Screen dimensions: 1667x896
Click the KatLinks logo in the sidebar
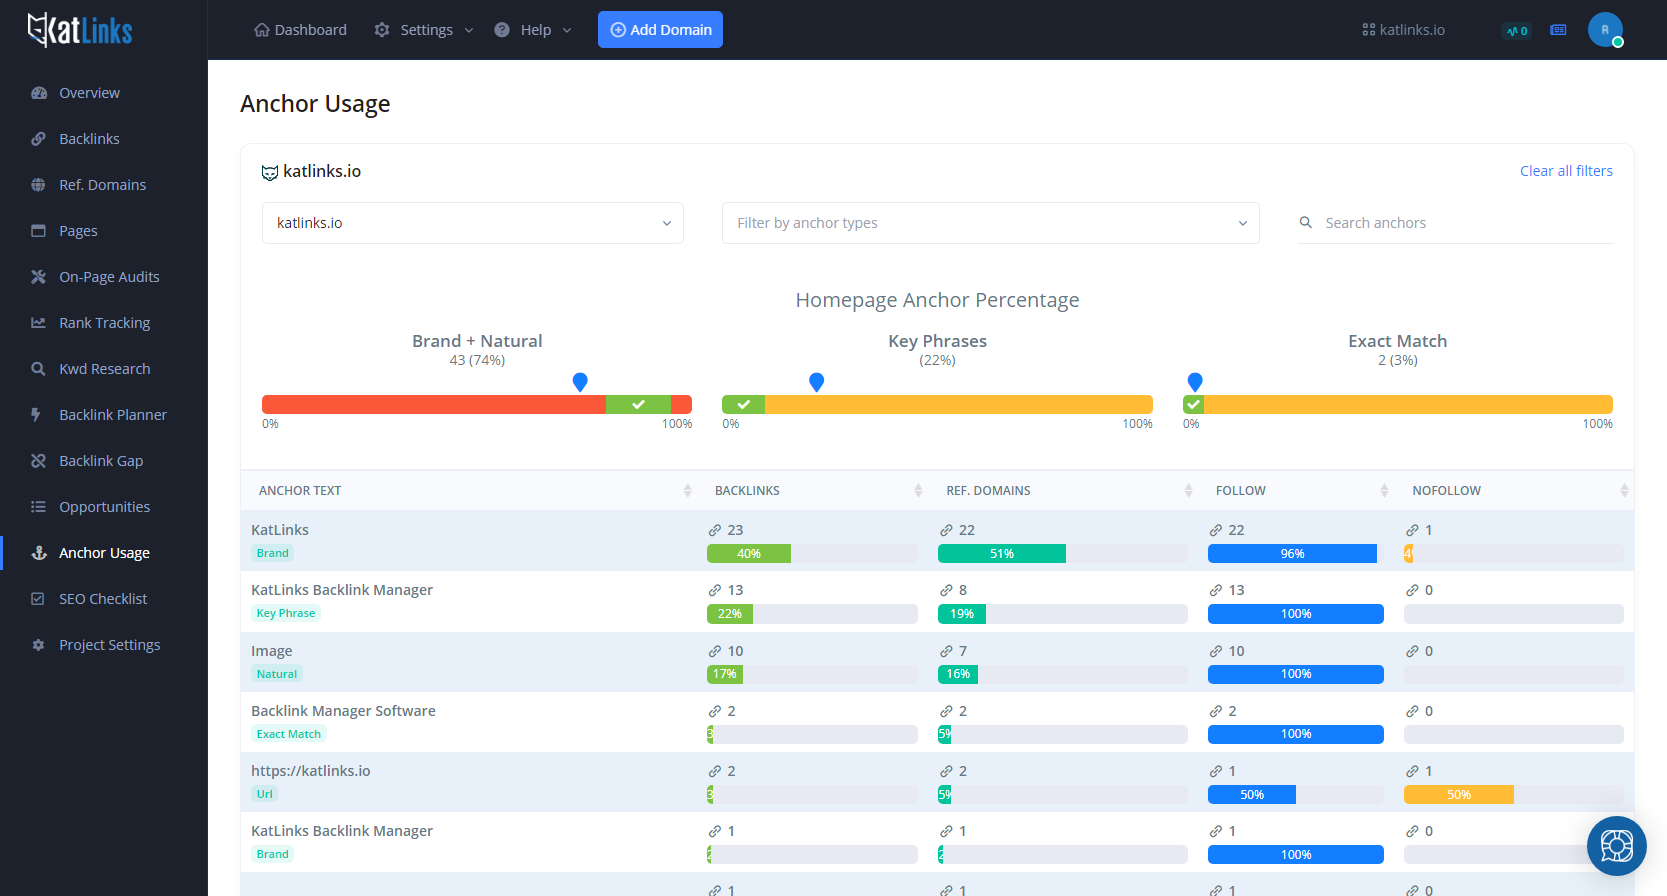(80, 30)
